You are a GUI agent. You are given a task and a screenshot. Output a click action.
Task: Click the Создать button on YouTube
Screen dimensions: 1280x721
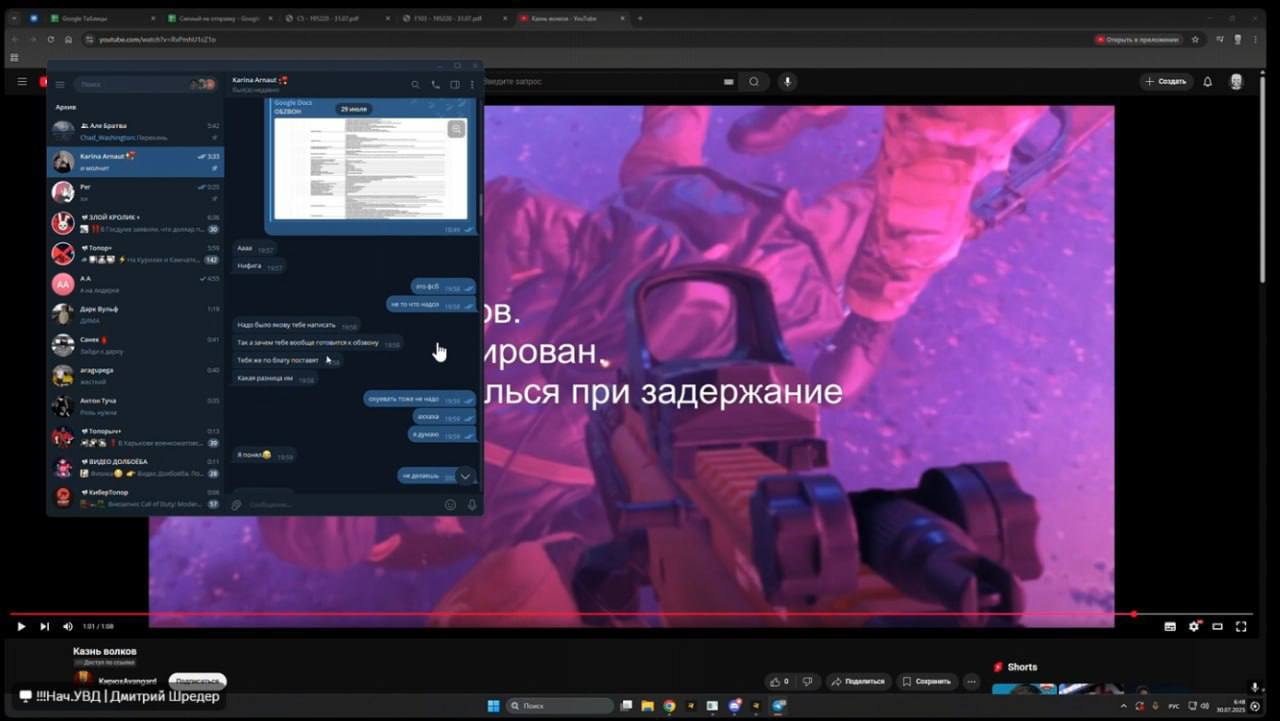point(1167,81)
